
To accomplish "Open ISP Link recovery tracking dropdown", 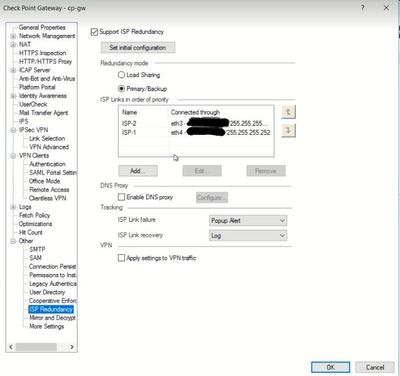I will click(x=248, y=236).
